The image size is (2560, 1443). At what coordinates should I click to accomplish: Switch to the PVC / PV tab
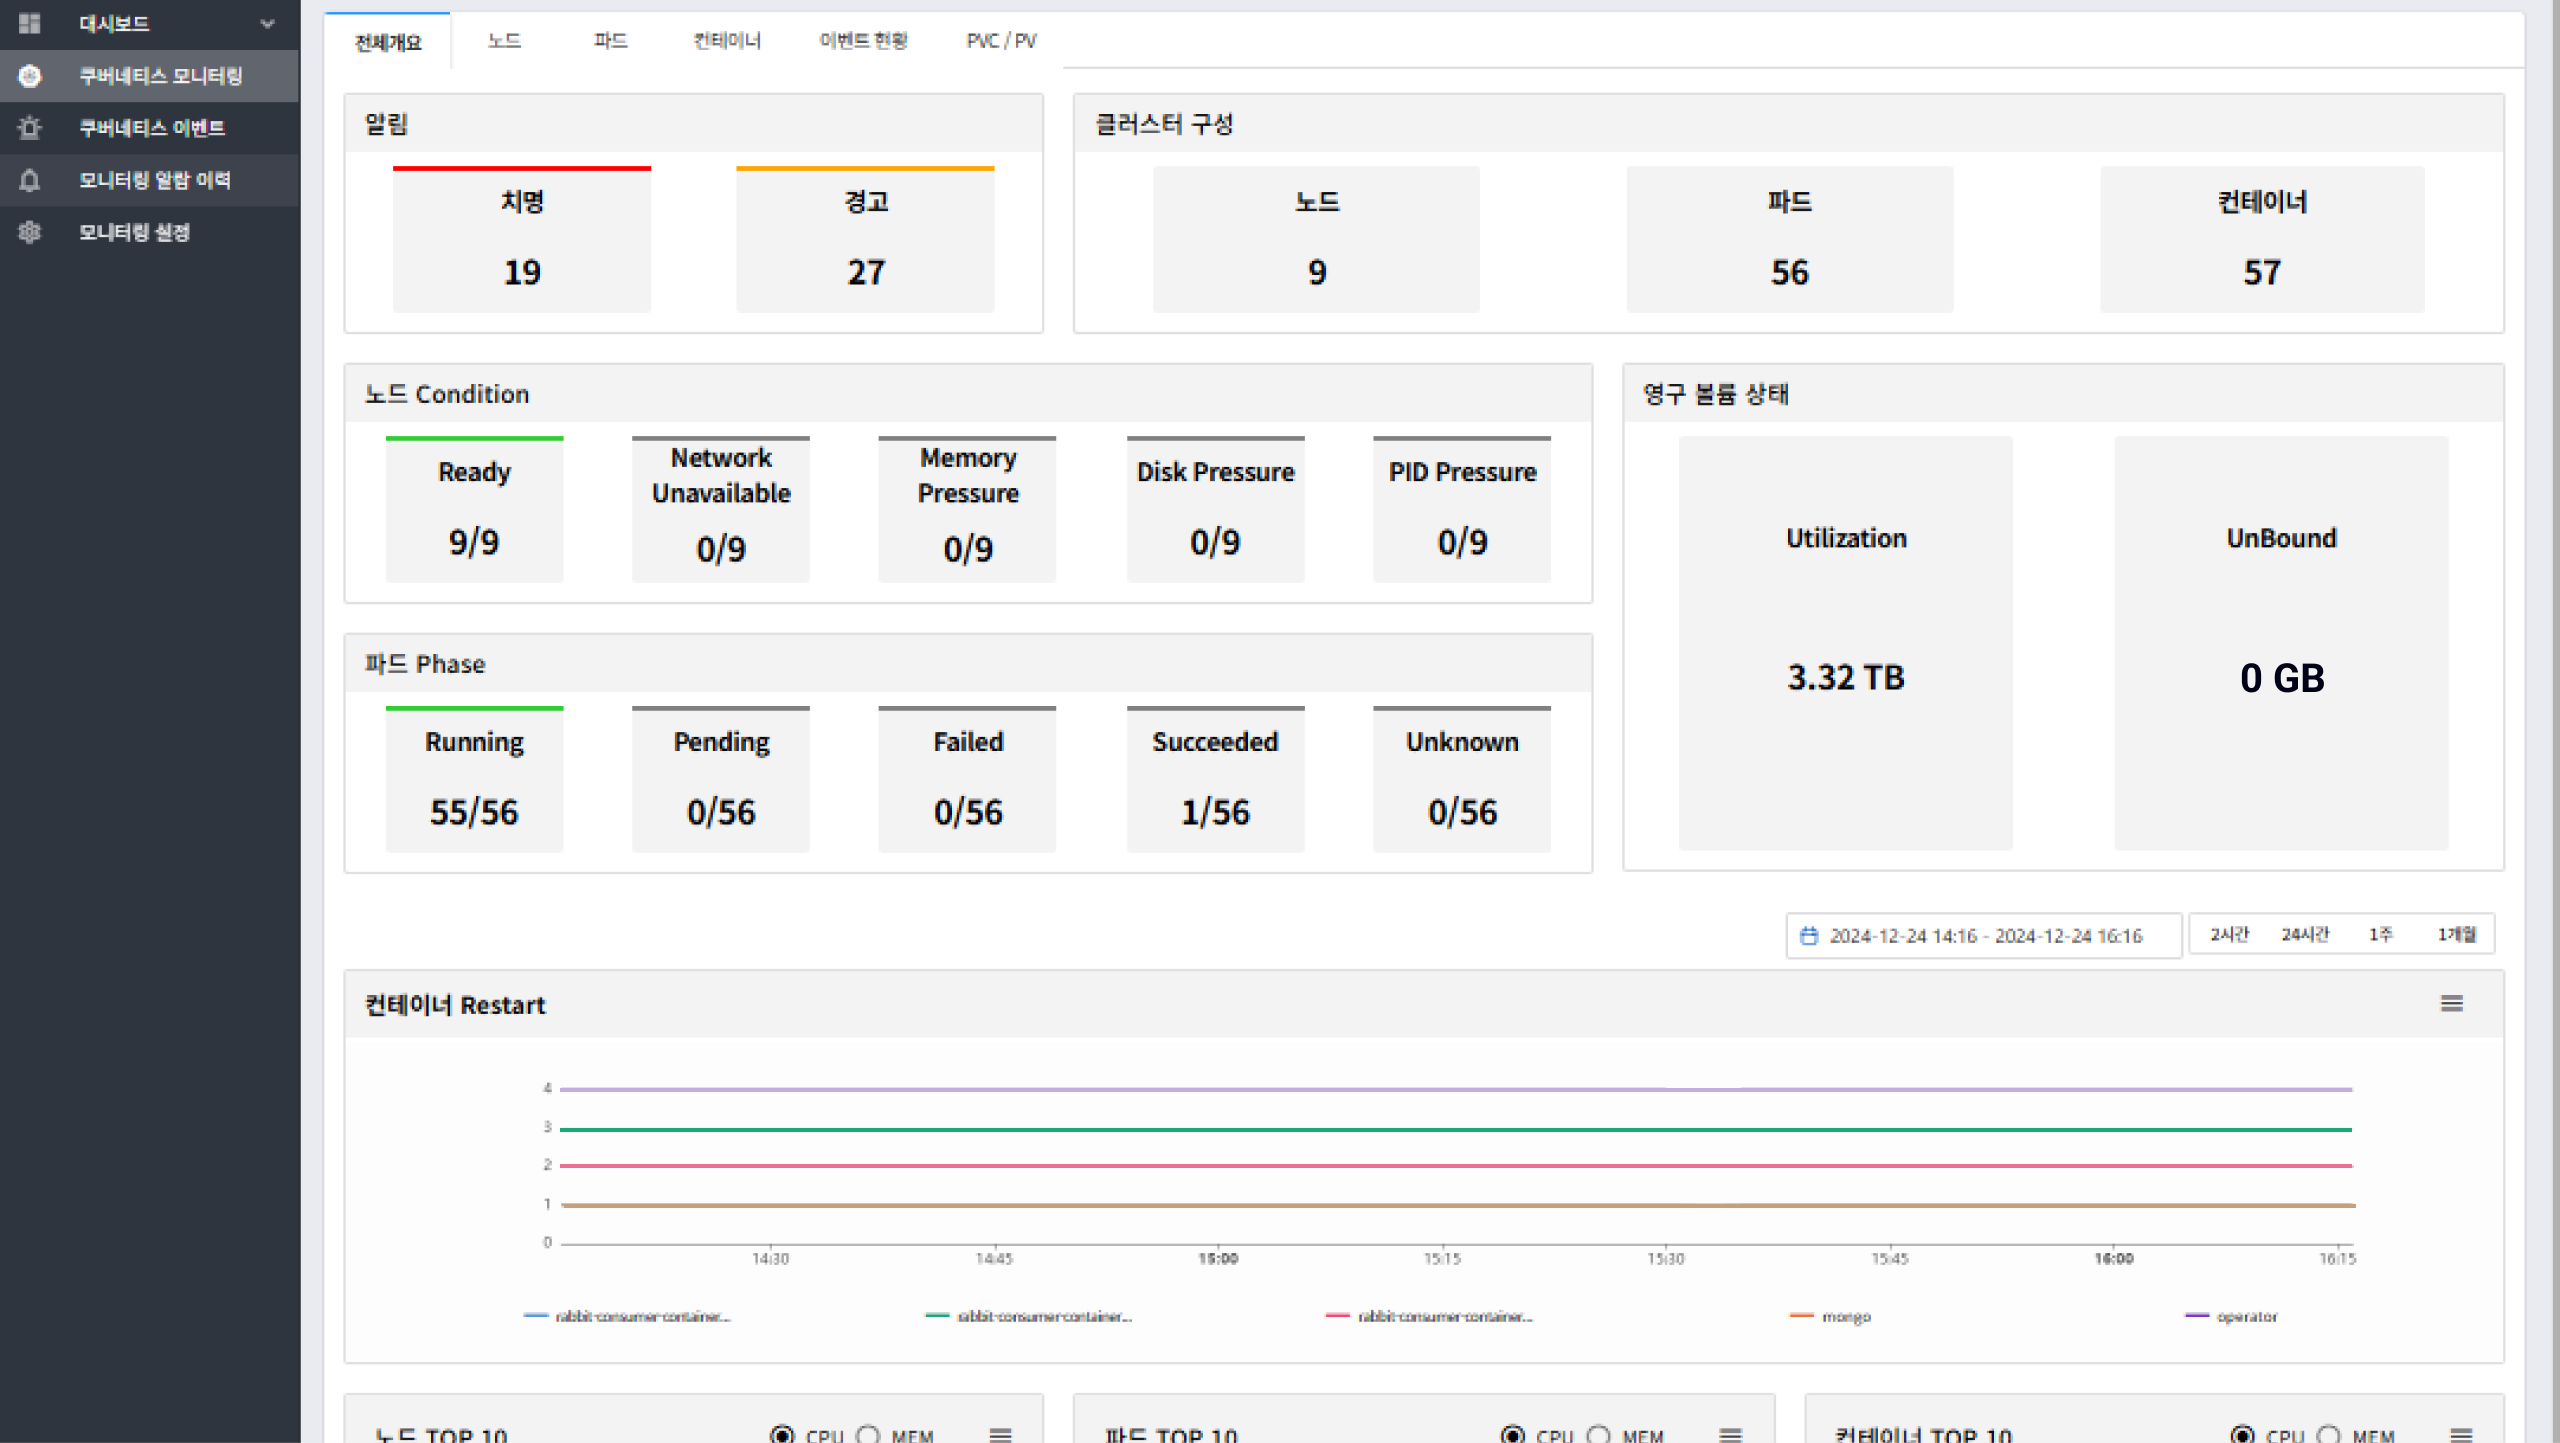pos(1001,41)
